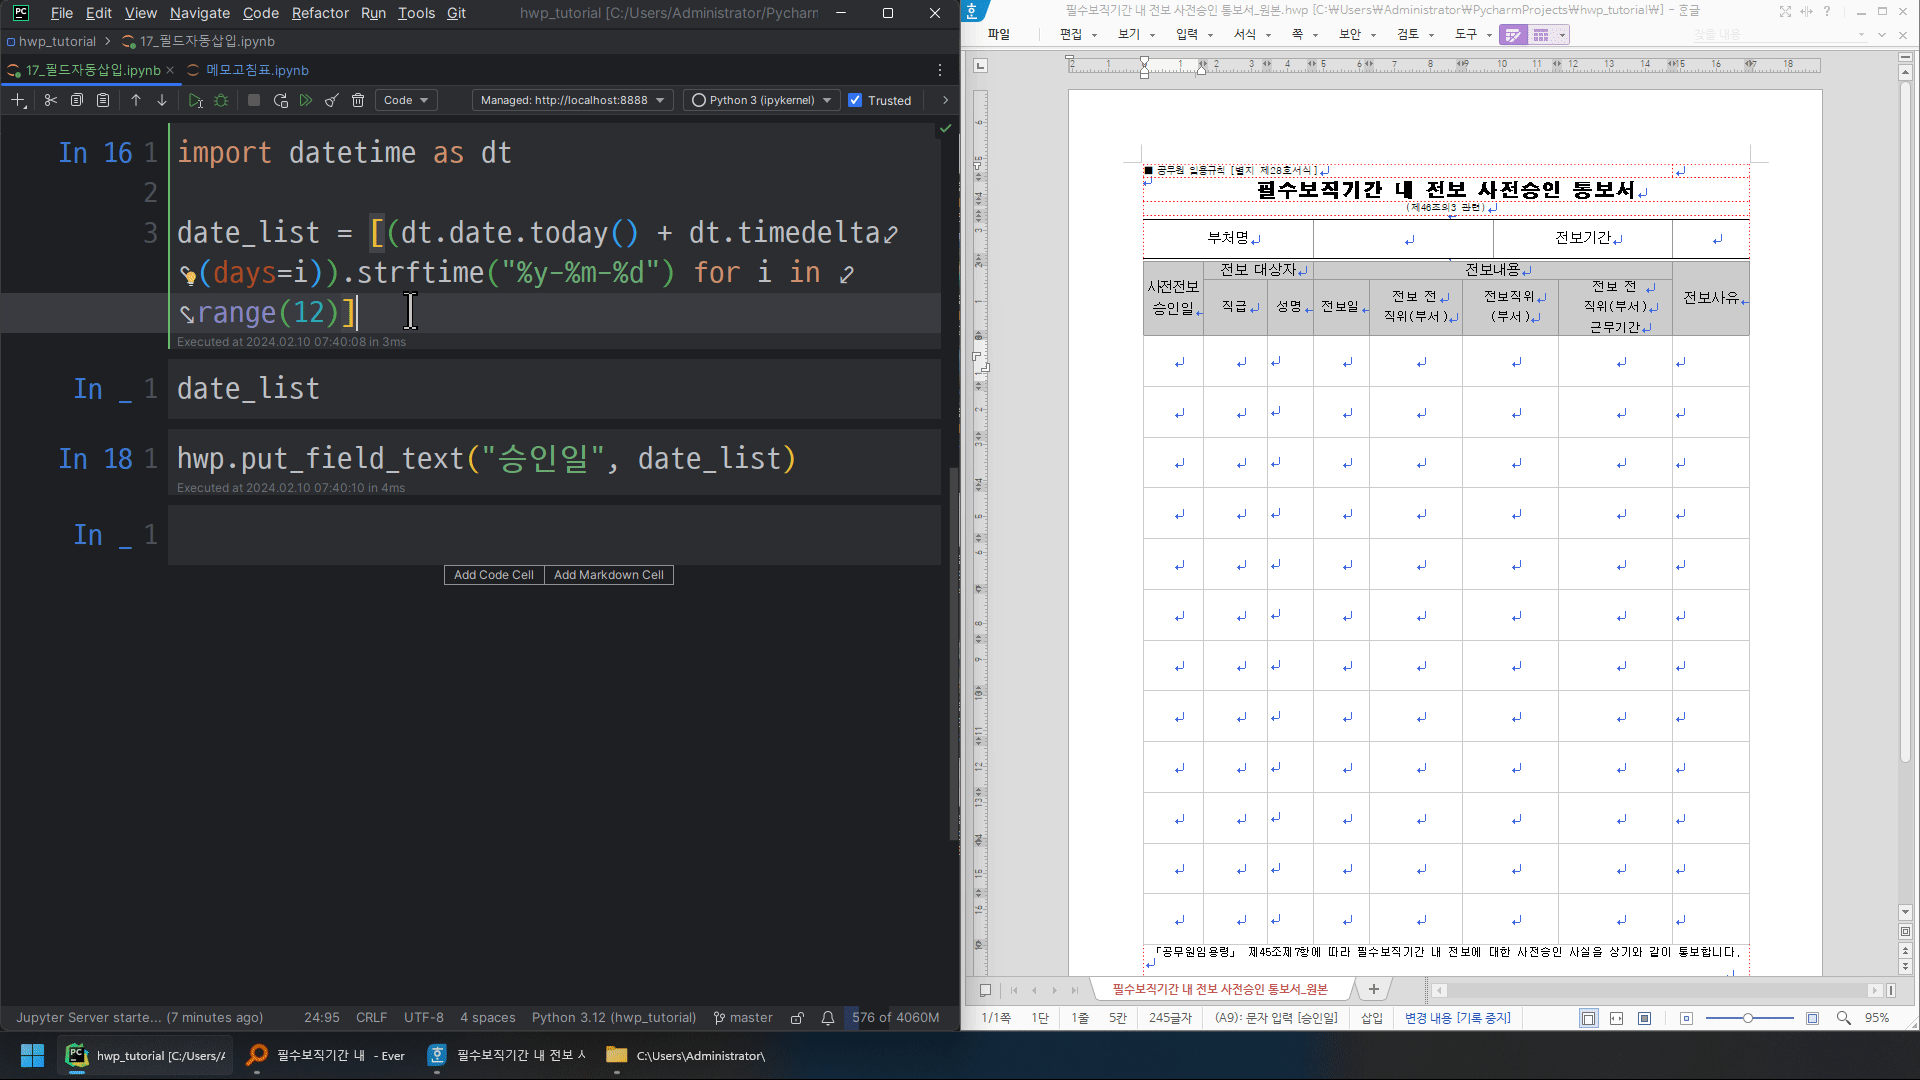Cut the cell with scissors icon
Screen dimensions: 1920x1080
tap(50, 100)
